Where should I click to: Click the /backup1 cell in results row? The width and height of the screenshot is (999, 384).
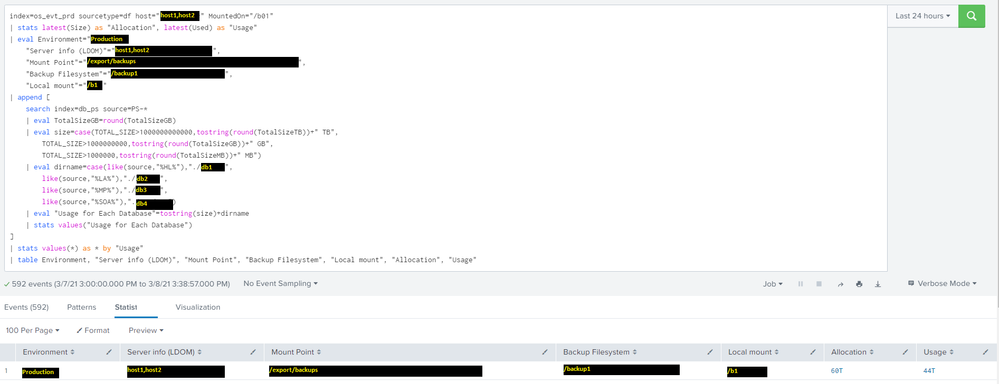pyautogui.click(x=621, y=369)
